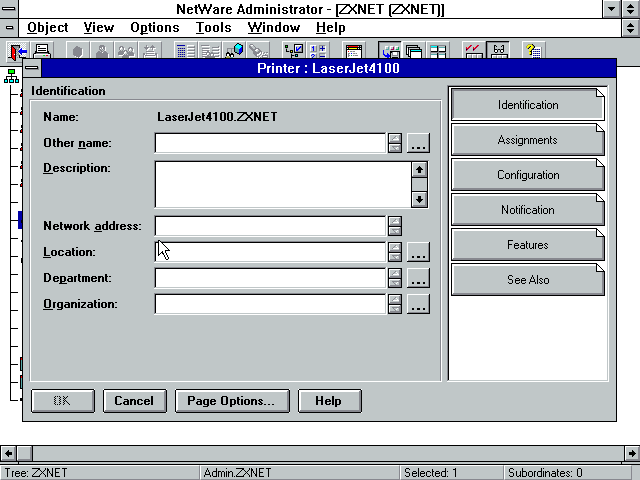The height and width of the screenshot is (480, 640).
Task: Click the exit door toolbar icon
Action: (x=17, y=51)
